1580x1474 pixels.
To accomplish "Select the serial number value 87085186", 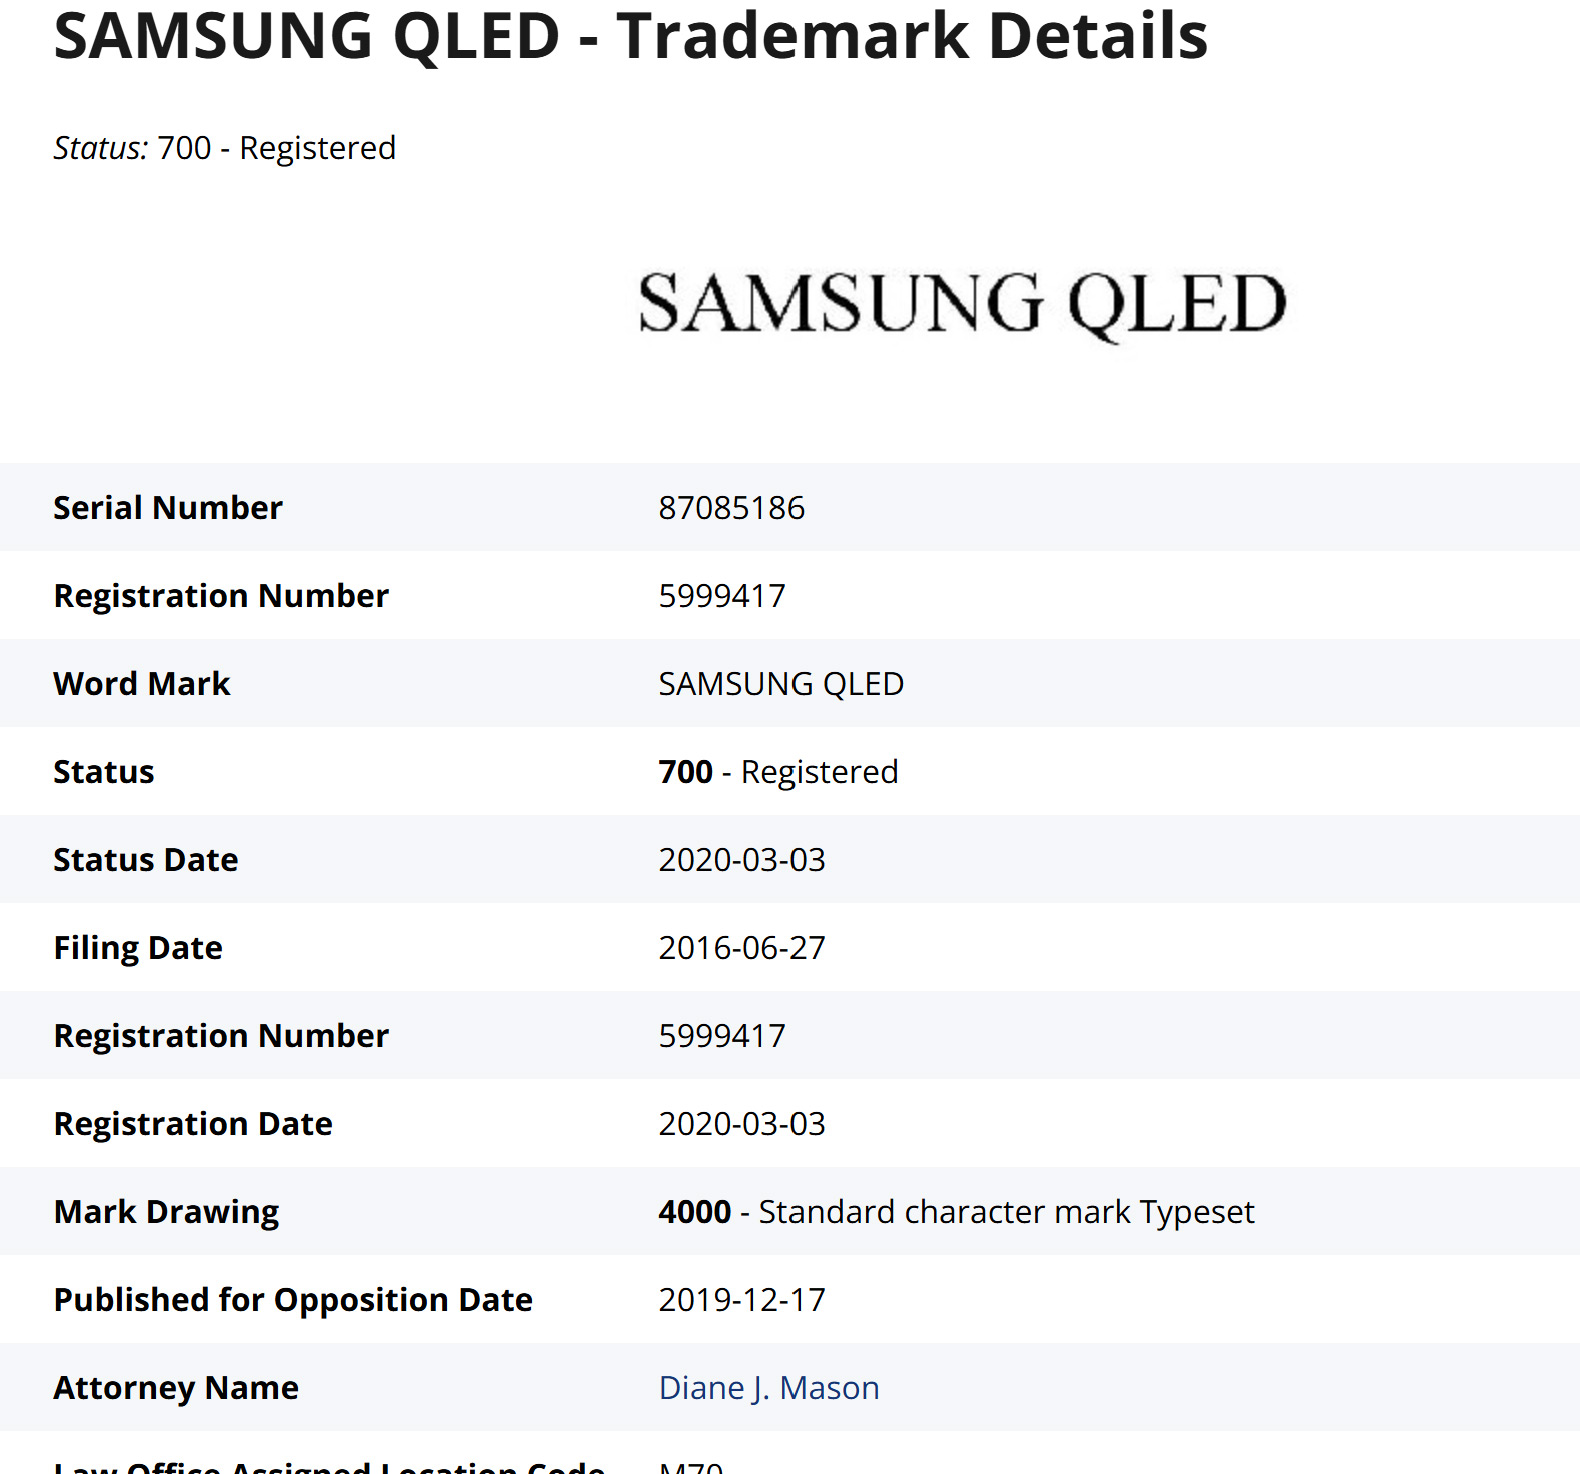I will point(731,508).
